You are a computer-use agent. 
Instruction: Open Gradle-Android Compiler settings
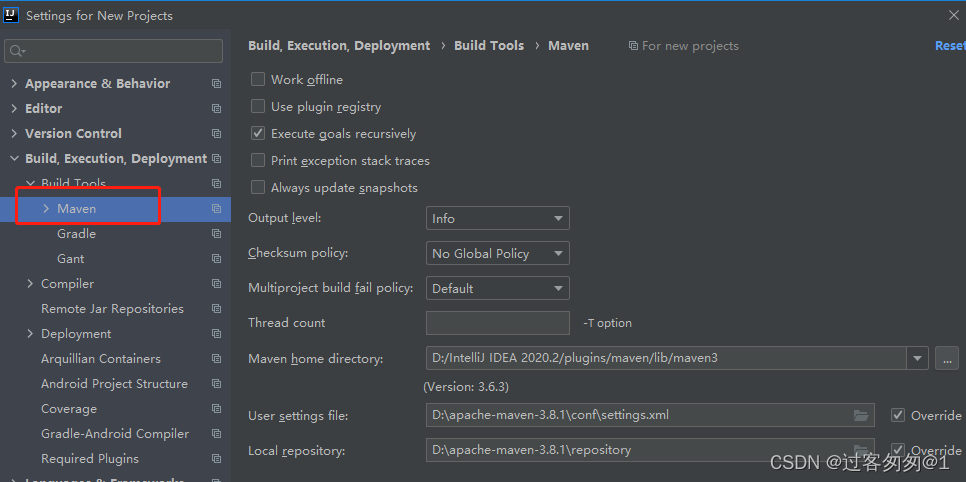(x=115, y=434)
